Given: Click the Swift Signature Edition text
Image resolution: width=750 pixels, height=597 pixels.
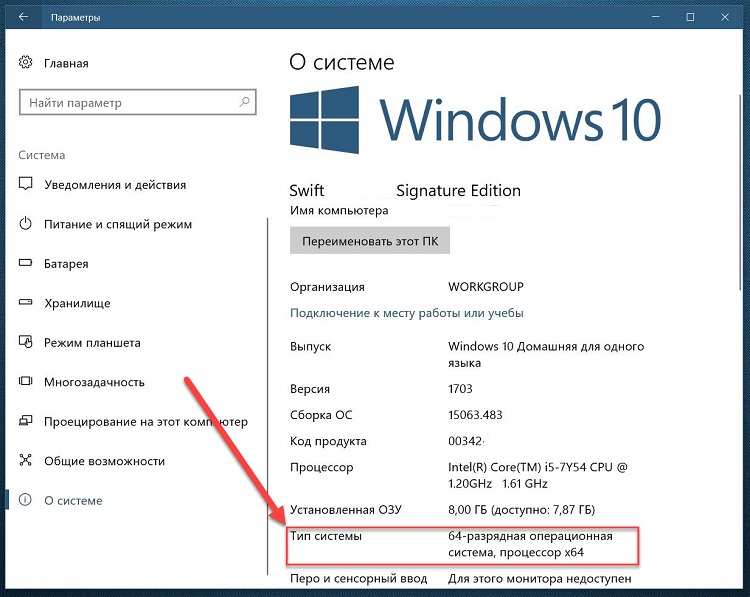Looking at the screenshot, I should (x=405, y=190).
